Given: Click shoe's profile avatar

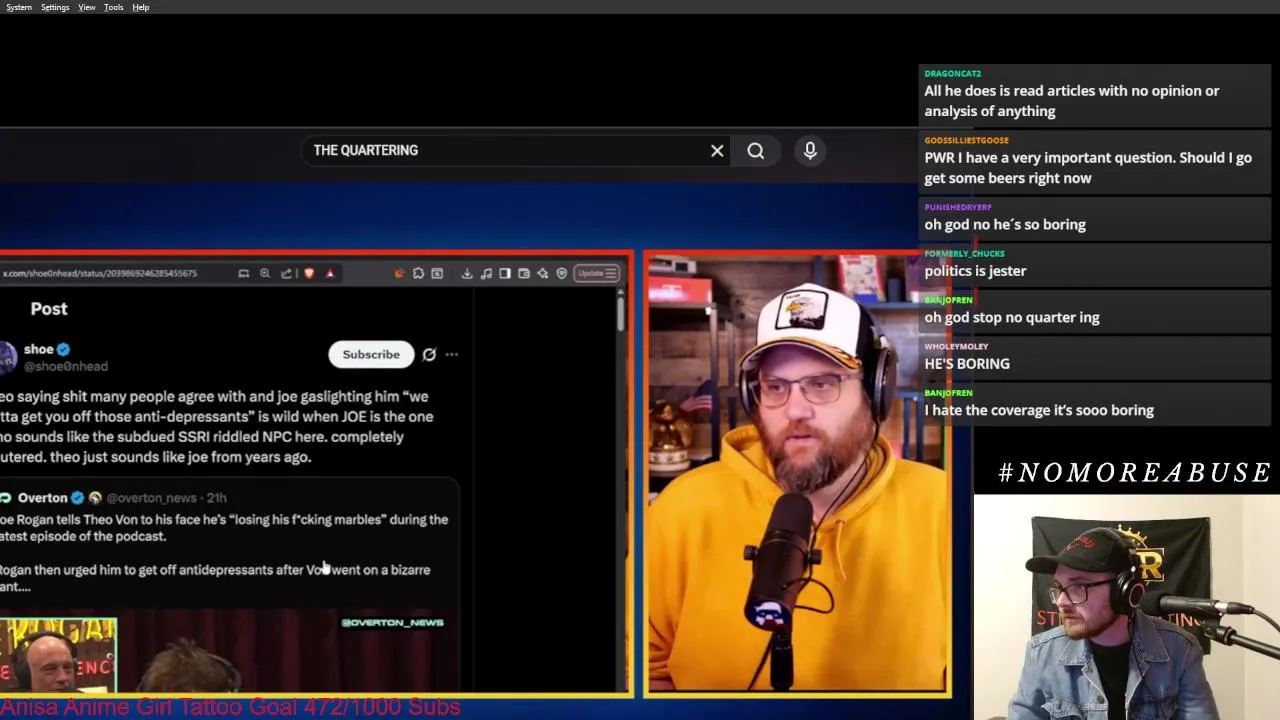Looking at the screenshot, I should (x=8, y=357).
